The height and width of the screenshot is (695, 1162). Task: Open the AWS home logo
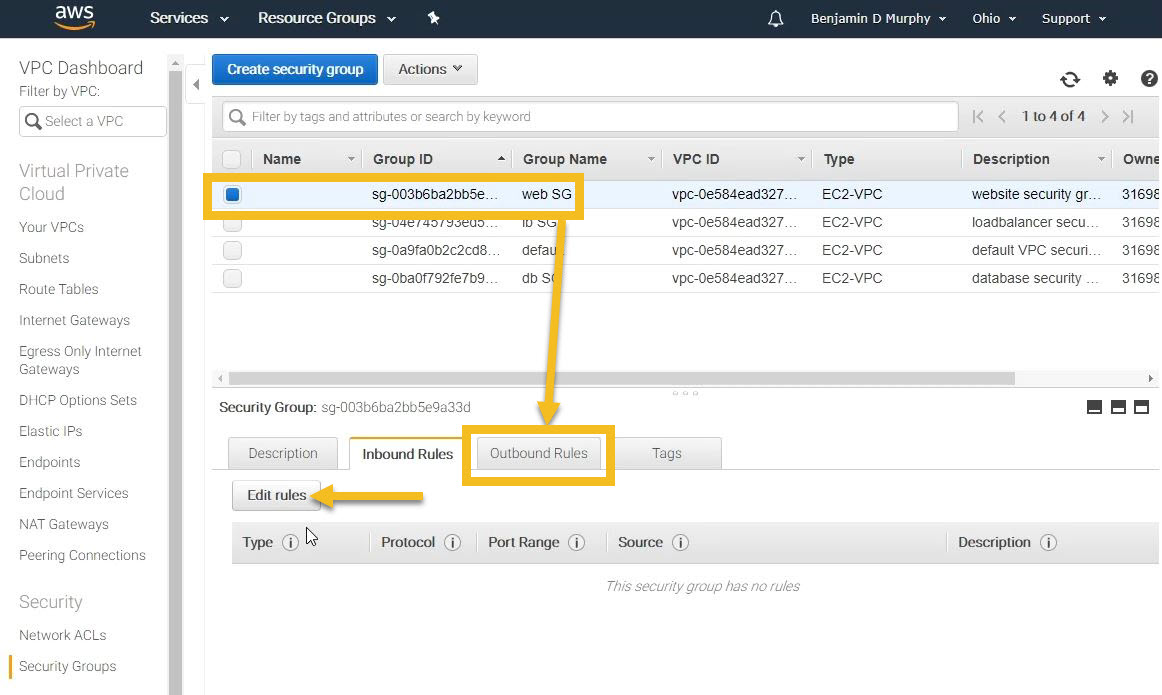click(75, 17)
